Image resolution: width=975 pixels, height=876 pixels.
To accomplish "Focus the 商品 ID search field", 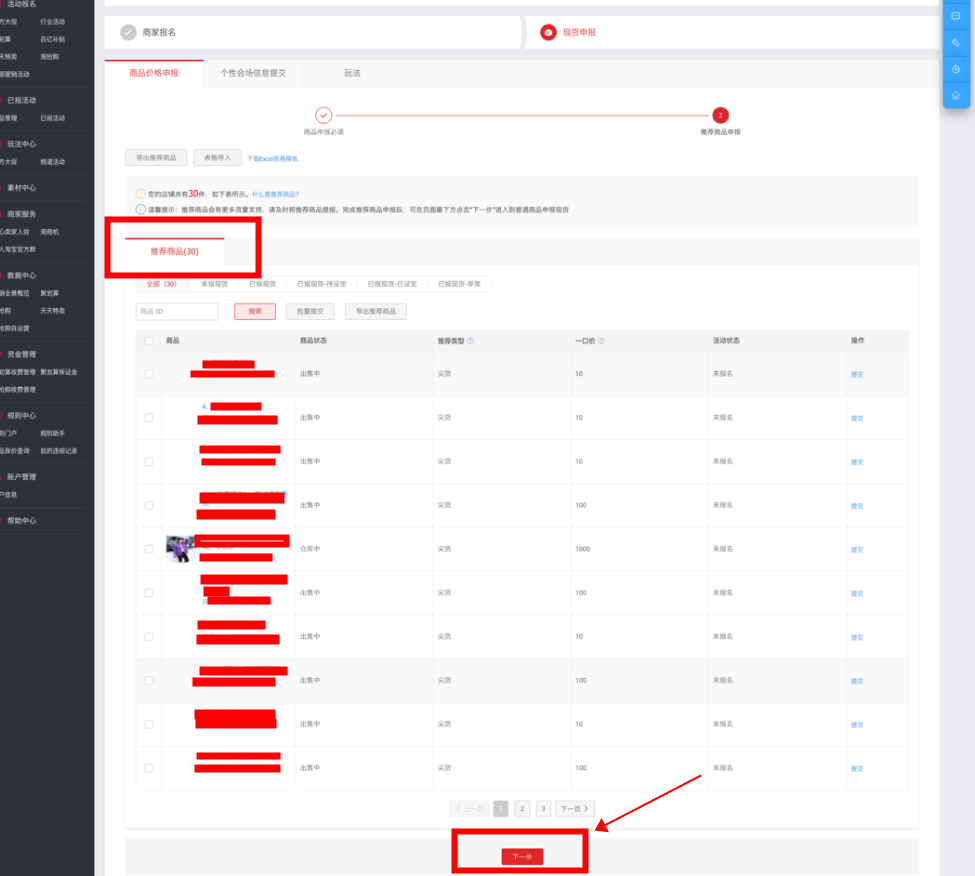I will tap(177, 311).
